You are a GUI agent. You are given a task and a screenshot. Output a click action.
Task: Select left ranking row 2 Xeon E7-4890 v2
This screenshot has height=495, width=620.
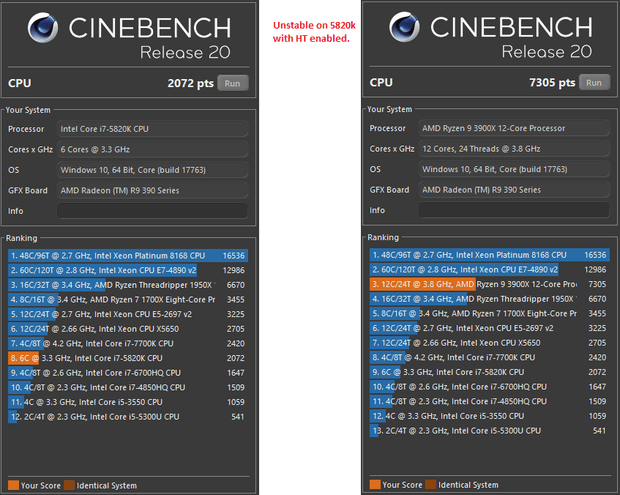click(x=128, y=270)
